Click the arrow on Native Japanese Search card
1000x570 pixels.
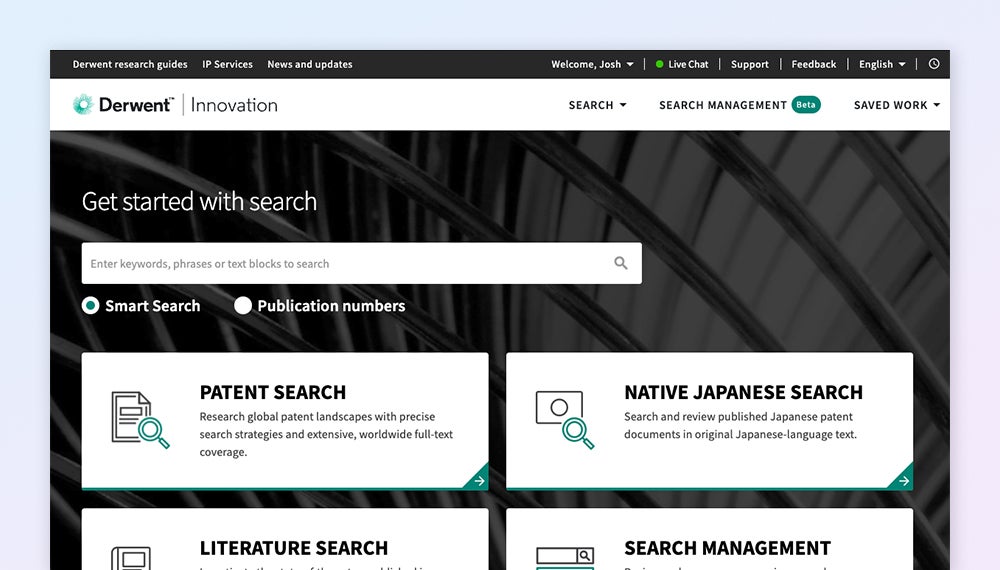point(904,481)
